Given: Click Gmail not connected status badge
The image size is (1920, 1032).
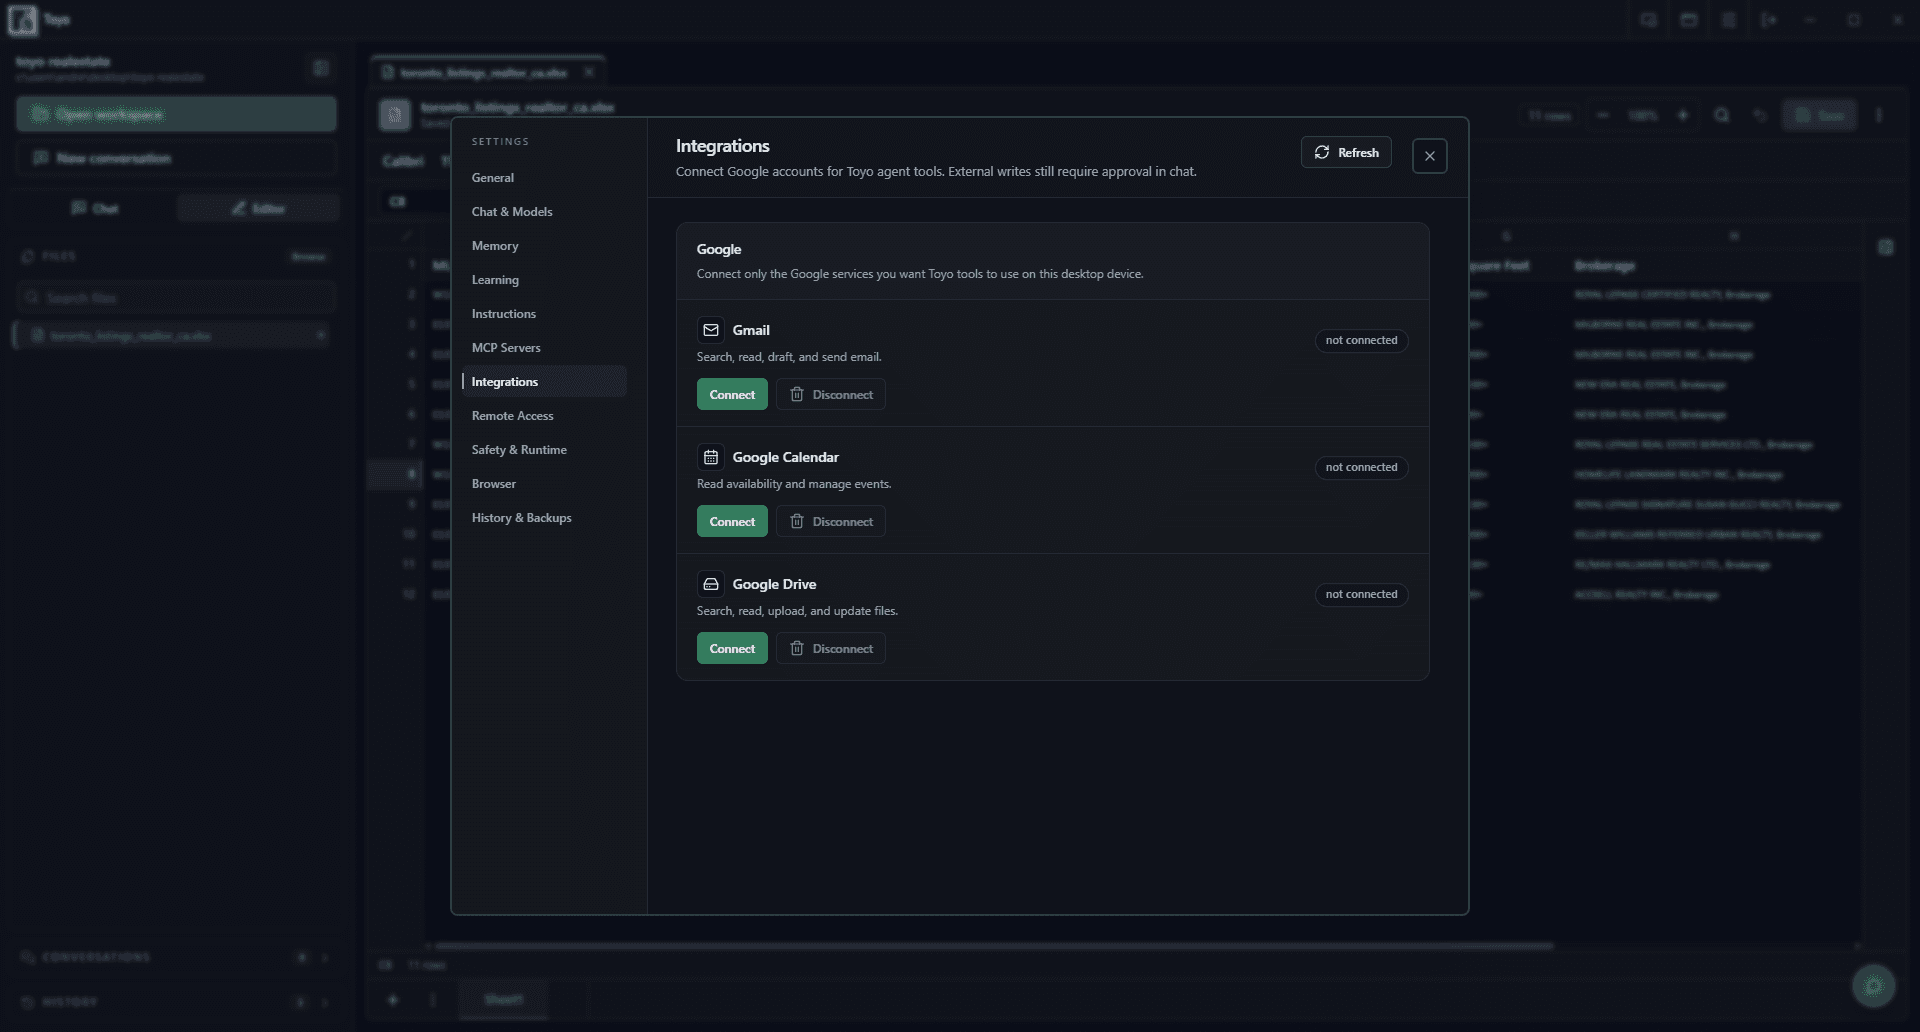Looking at the screenshot, I should [1361, 340].
